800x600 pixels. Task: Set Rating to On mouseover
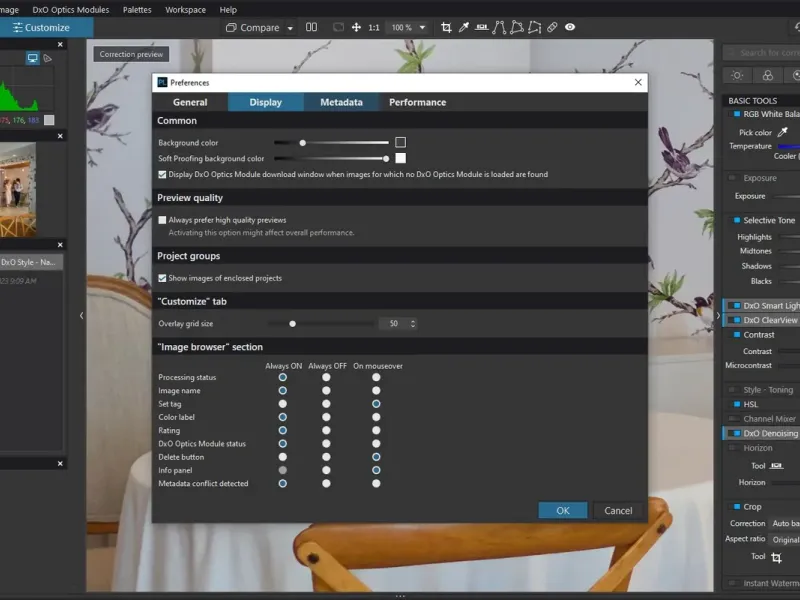[376, 431]
